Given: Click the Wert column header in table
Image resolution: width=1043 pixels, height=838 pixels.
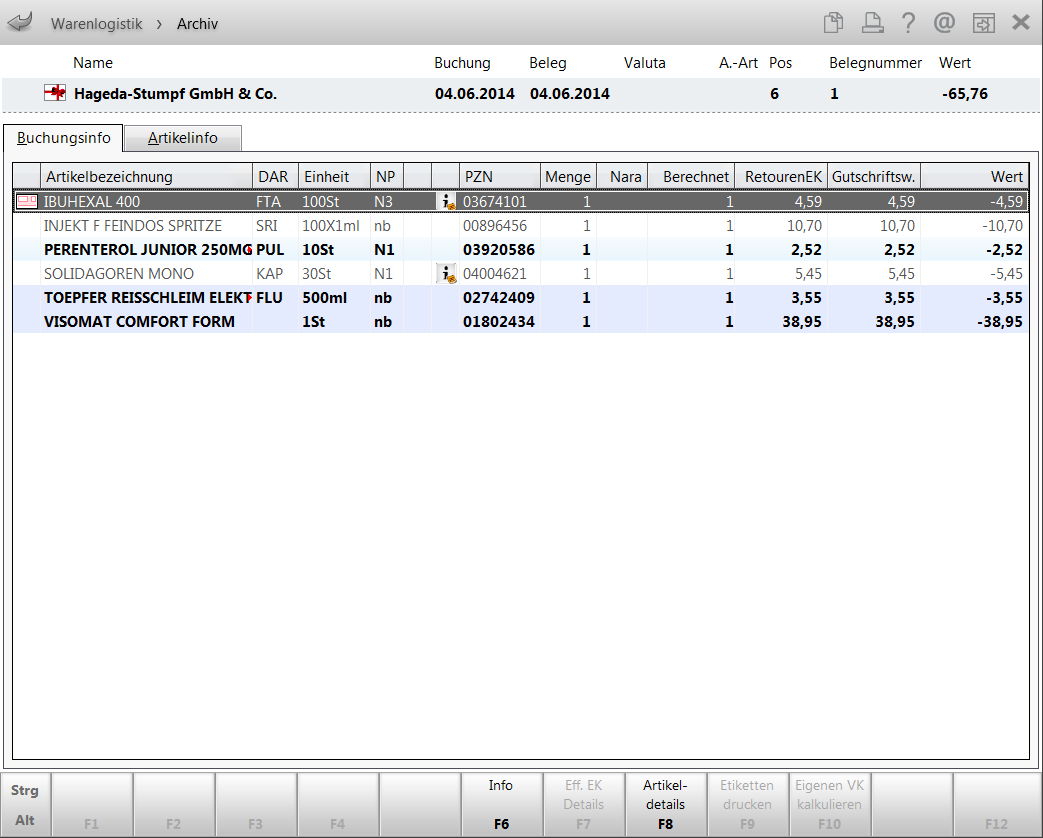Looking at the screenshot, I should pyautogui.click(x=974, y=176).
